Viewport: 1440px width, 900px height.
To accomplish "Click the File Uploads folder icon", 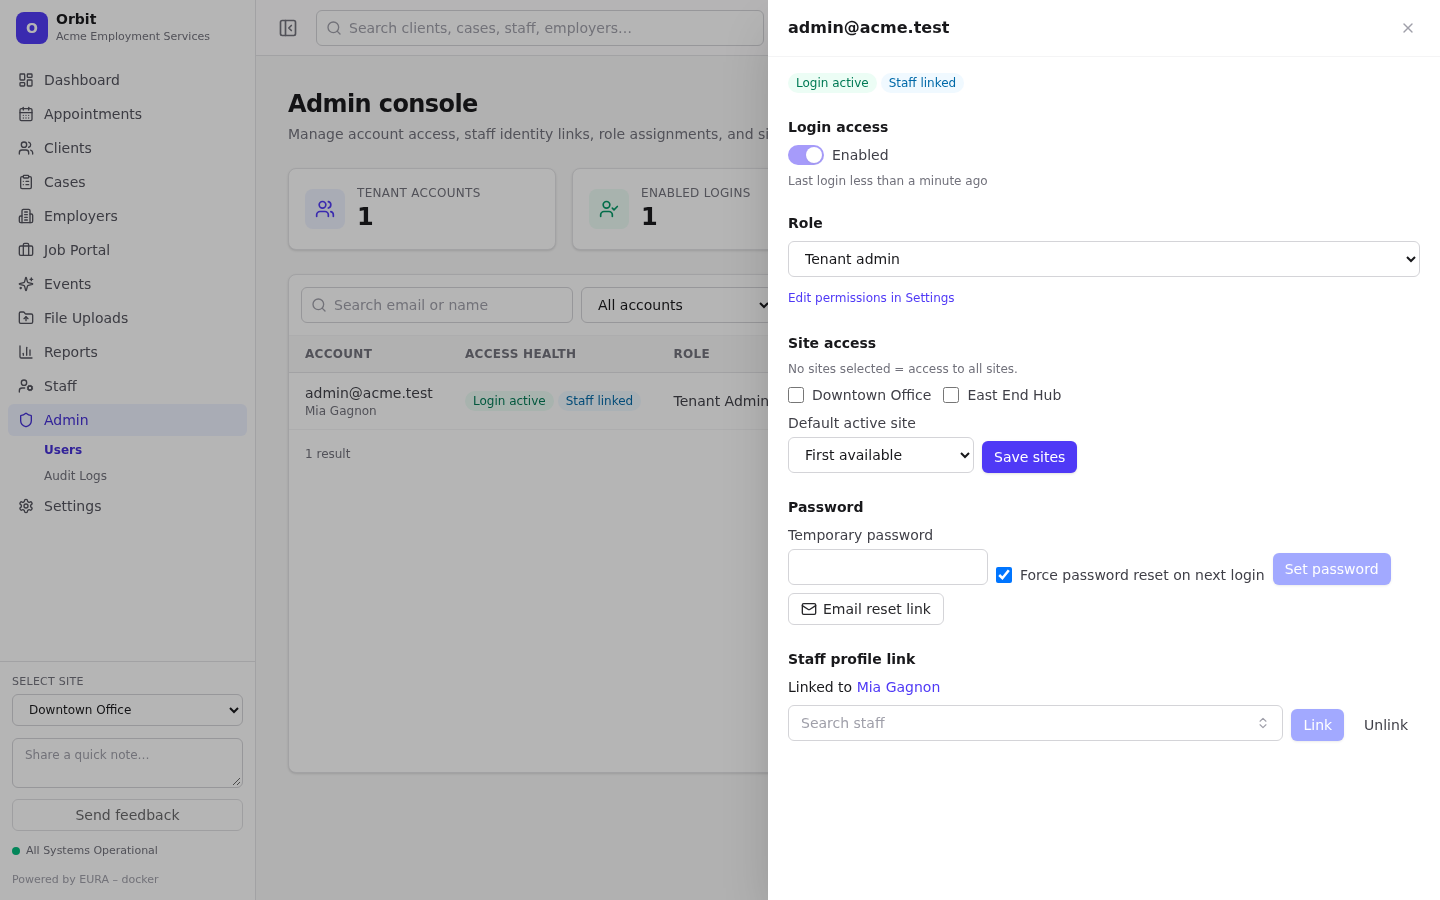I will pos(26,318).
